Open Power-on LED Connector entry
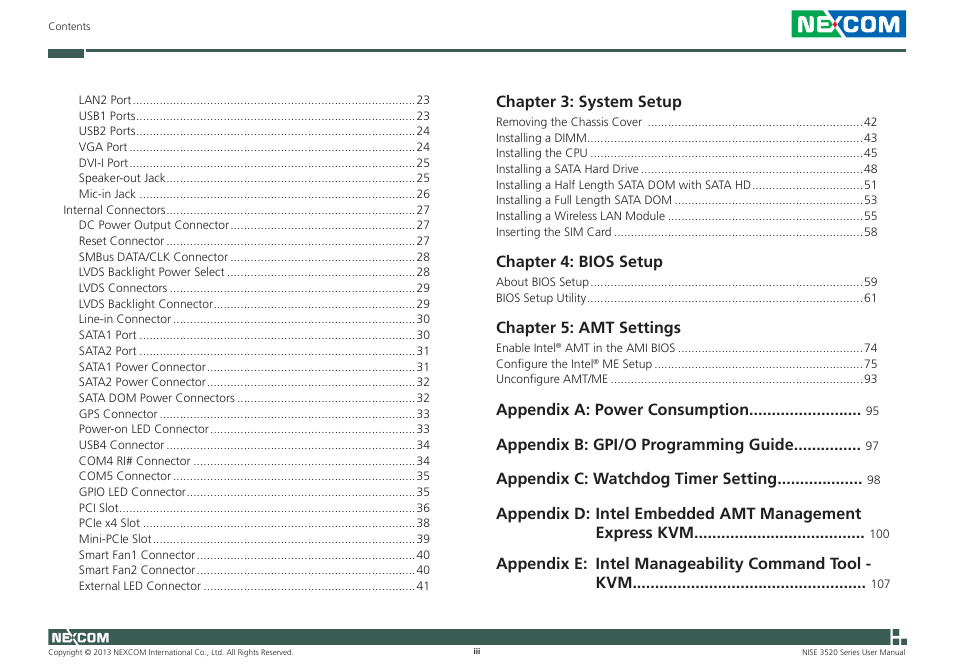This screenshot has width=954, height=672. (x=254, y=429)
